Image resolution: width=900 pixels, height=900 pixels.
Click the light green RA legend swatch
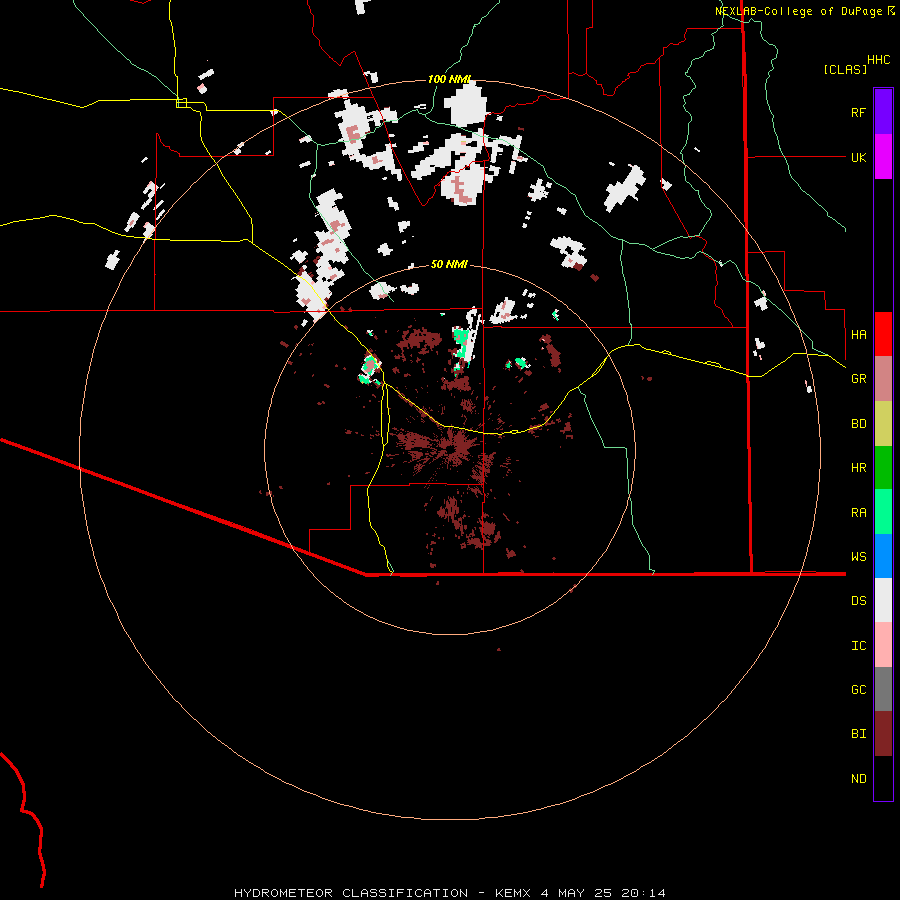(x=883, y=512)
